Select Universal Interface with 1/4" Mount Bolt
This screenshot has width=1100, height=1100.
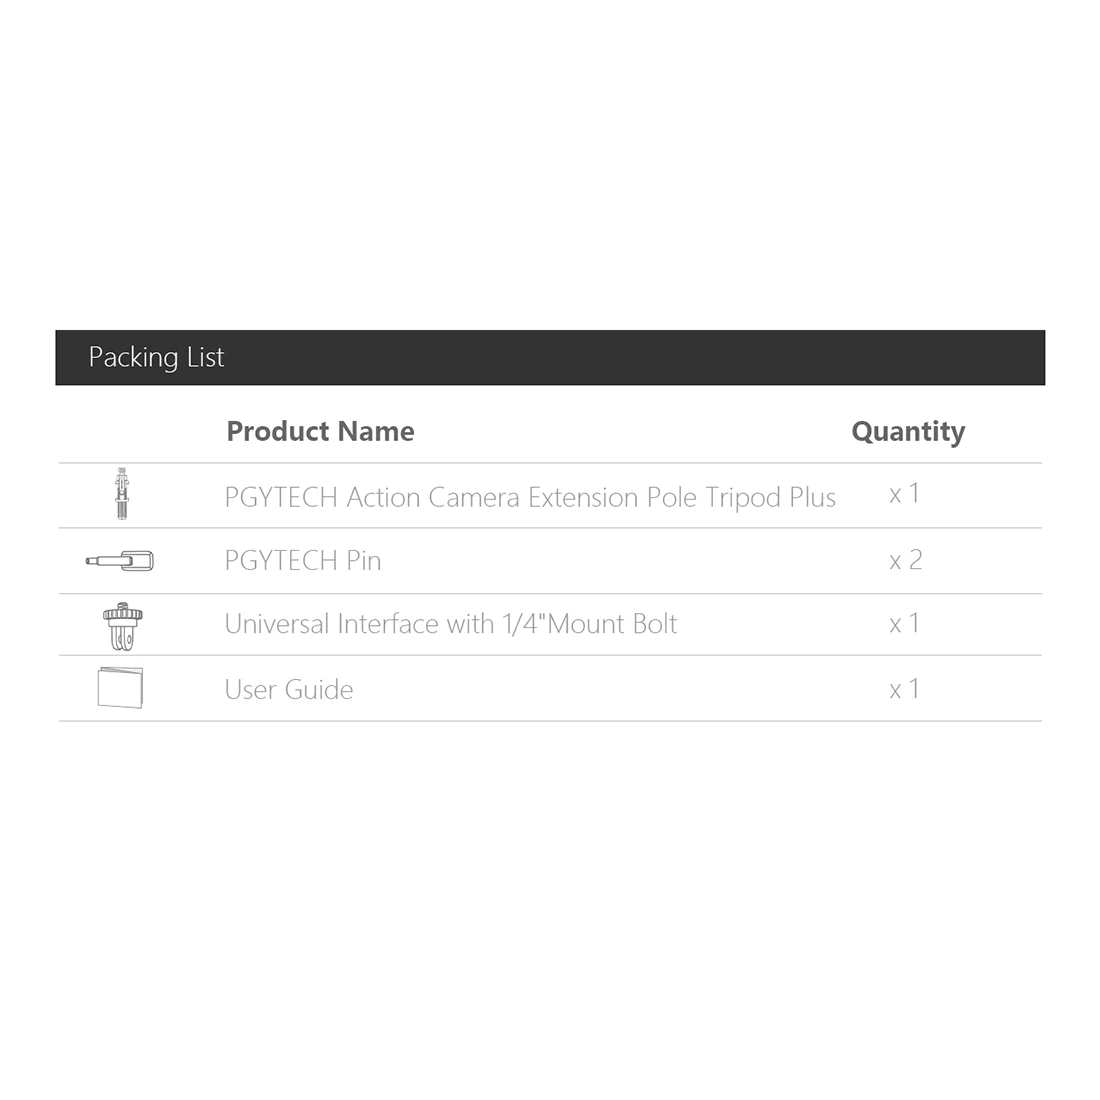coord(451,624)
